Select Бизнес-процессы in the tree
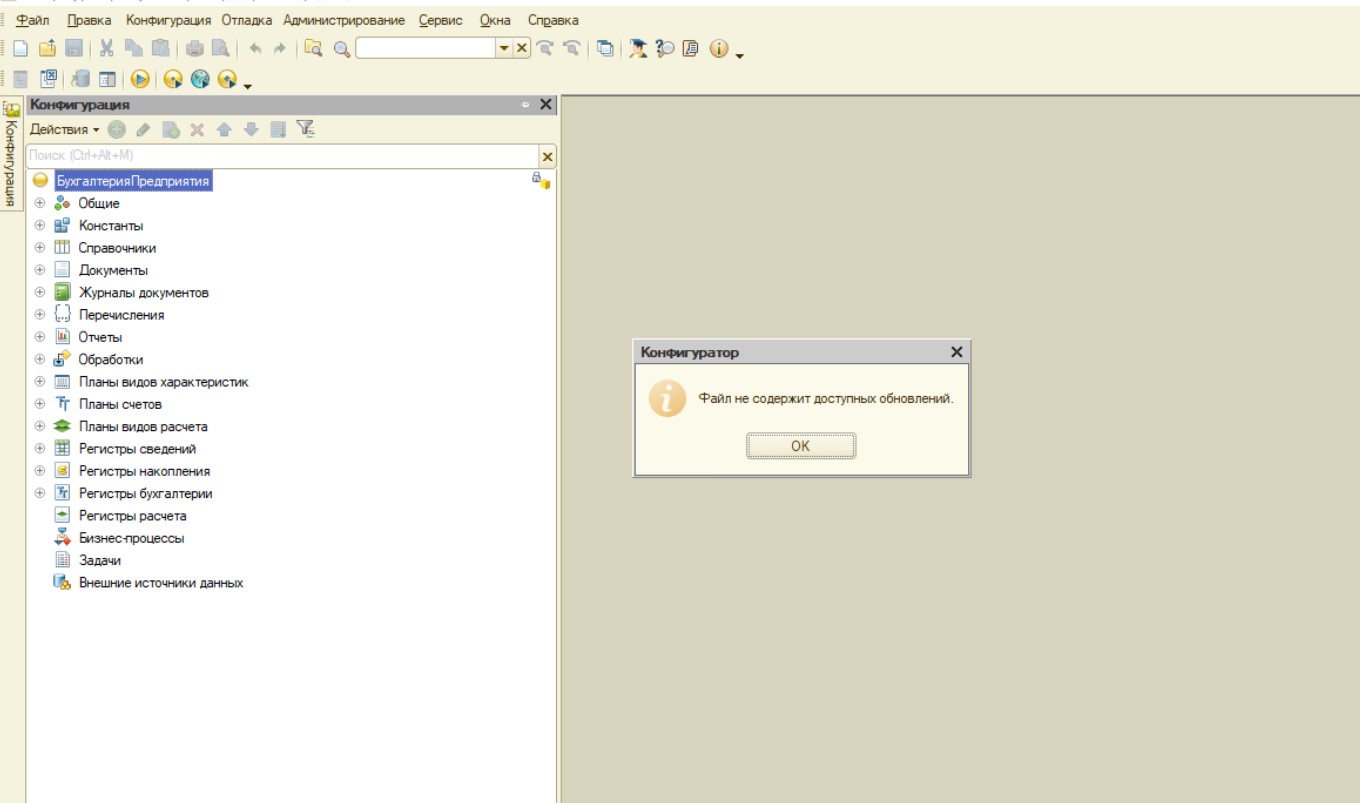This screenshot has width=1360, height=803. pyautogui.click(x=132, y=538)
